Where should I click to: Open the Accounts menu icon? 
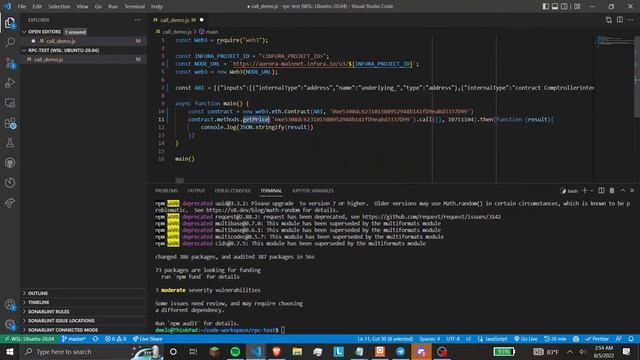pos(10,304)
